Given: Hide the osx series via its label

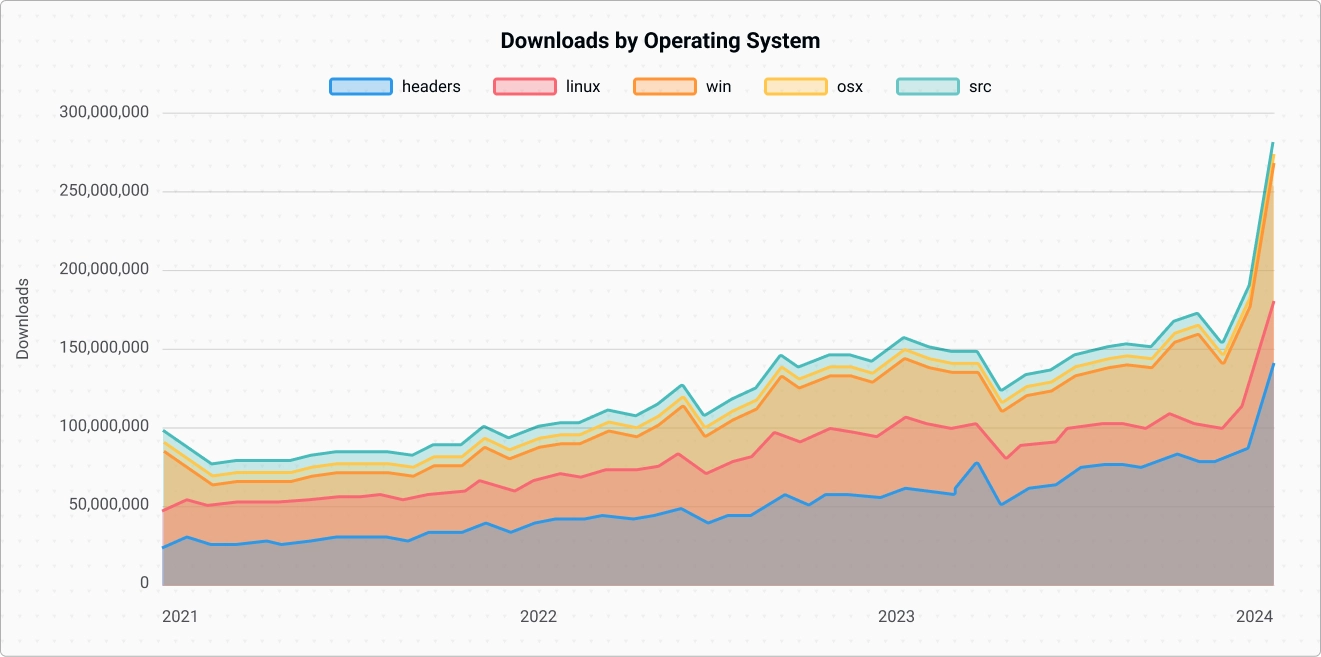Looking at the screenshot, I should (x=850, y=87).
